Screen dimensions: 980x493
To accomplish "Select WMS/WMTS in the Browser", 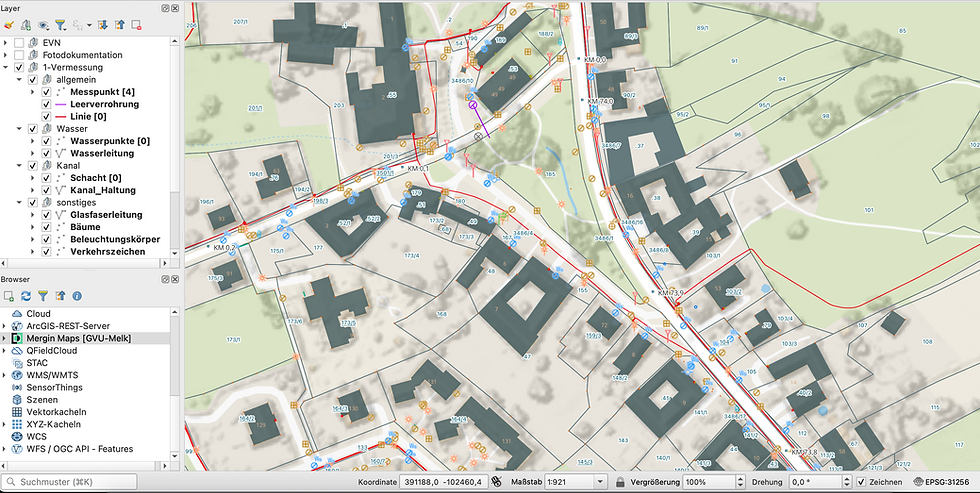I will click(52, 375).
